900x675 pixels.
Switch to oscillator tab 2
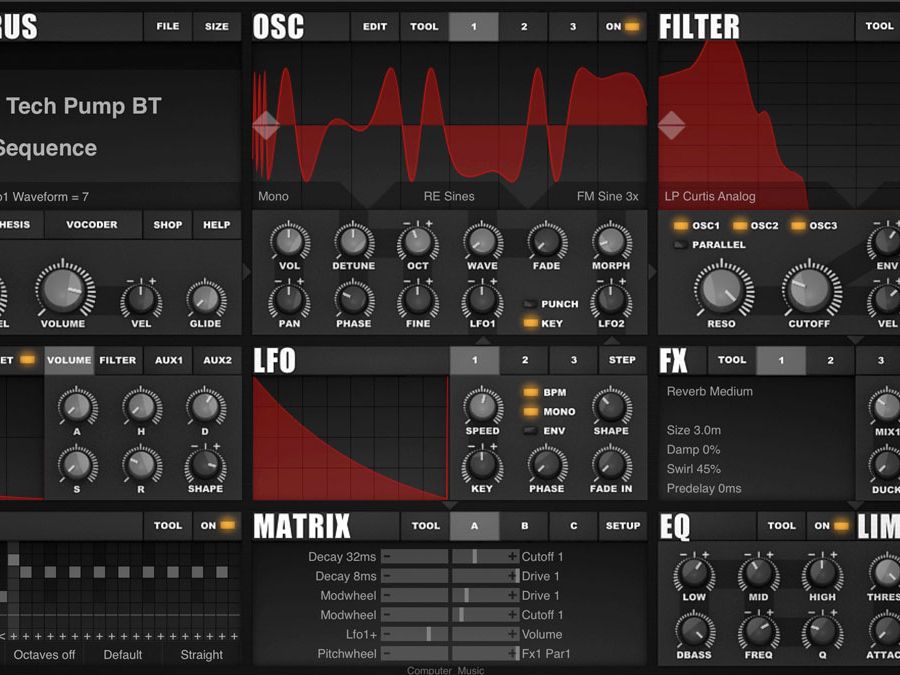coord(523,26)
